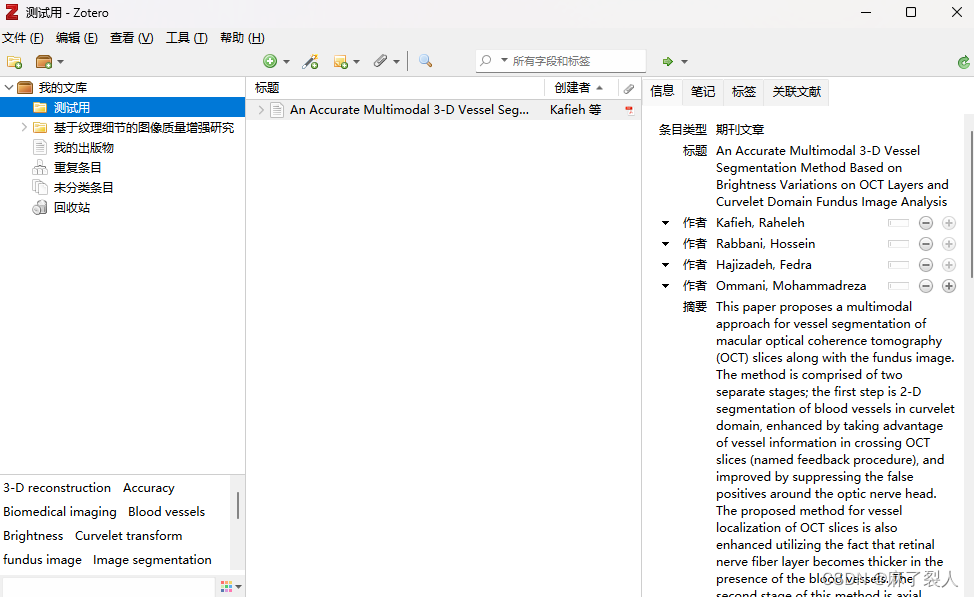
Task: Open the tag selector colored grid menu
Action: coord(230,586)
